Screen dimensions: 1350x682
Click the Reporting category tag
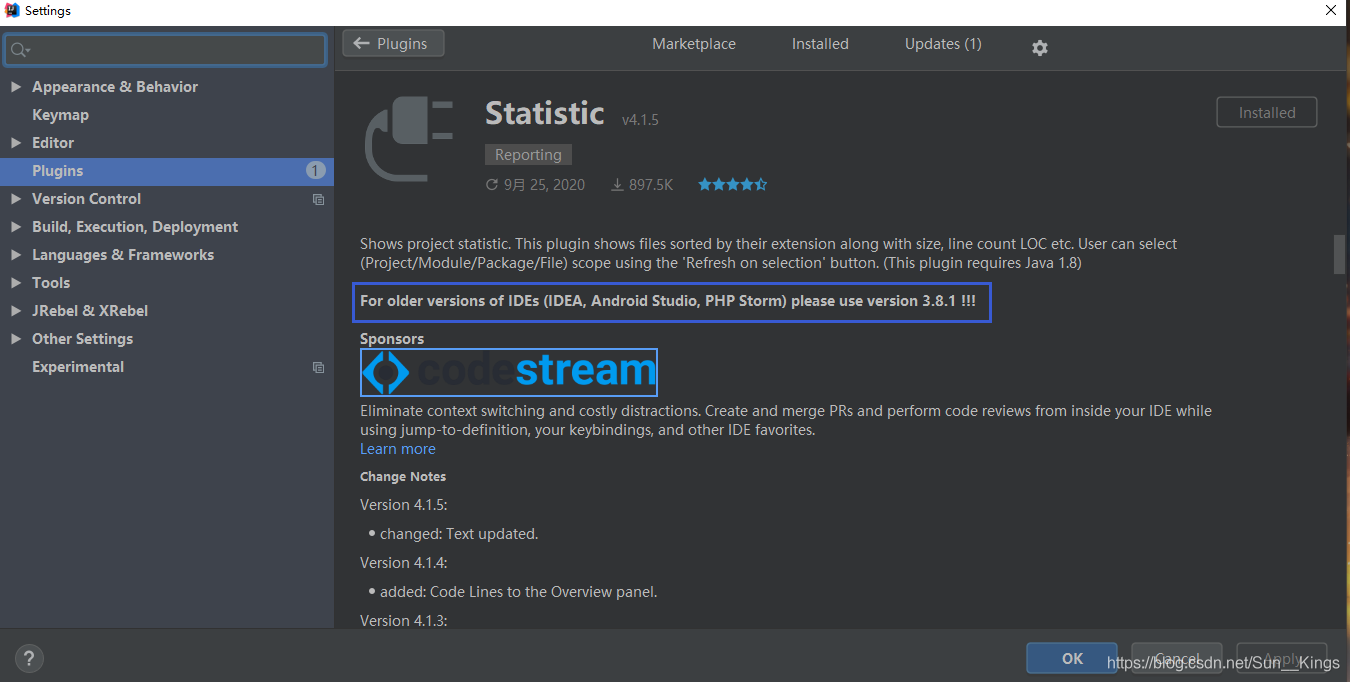click(x=528, y=155)
